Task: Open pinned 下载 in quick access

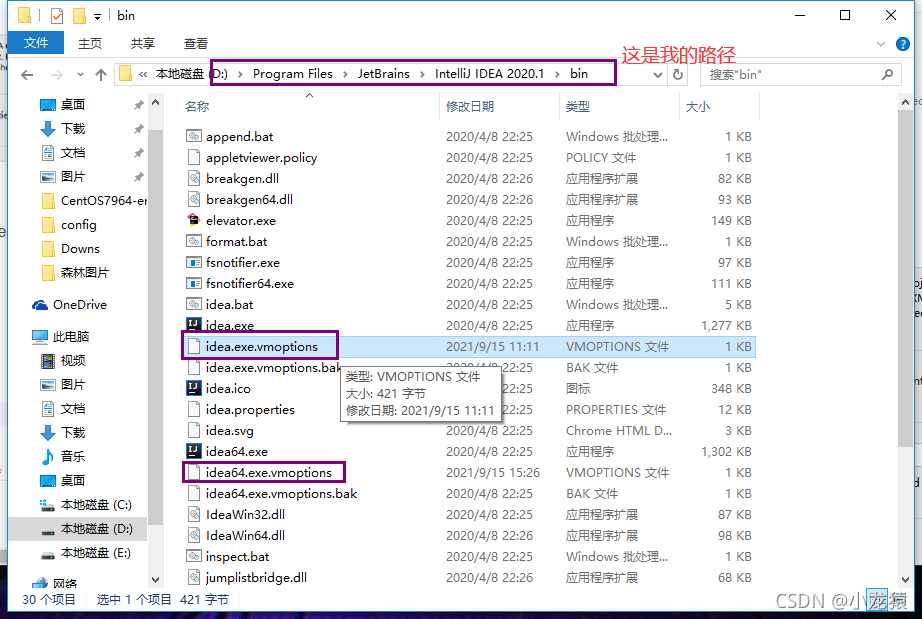Action: [73, 129]
